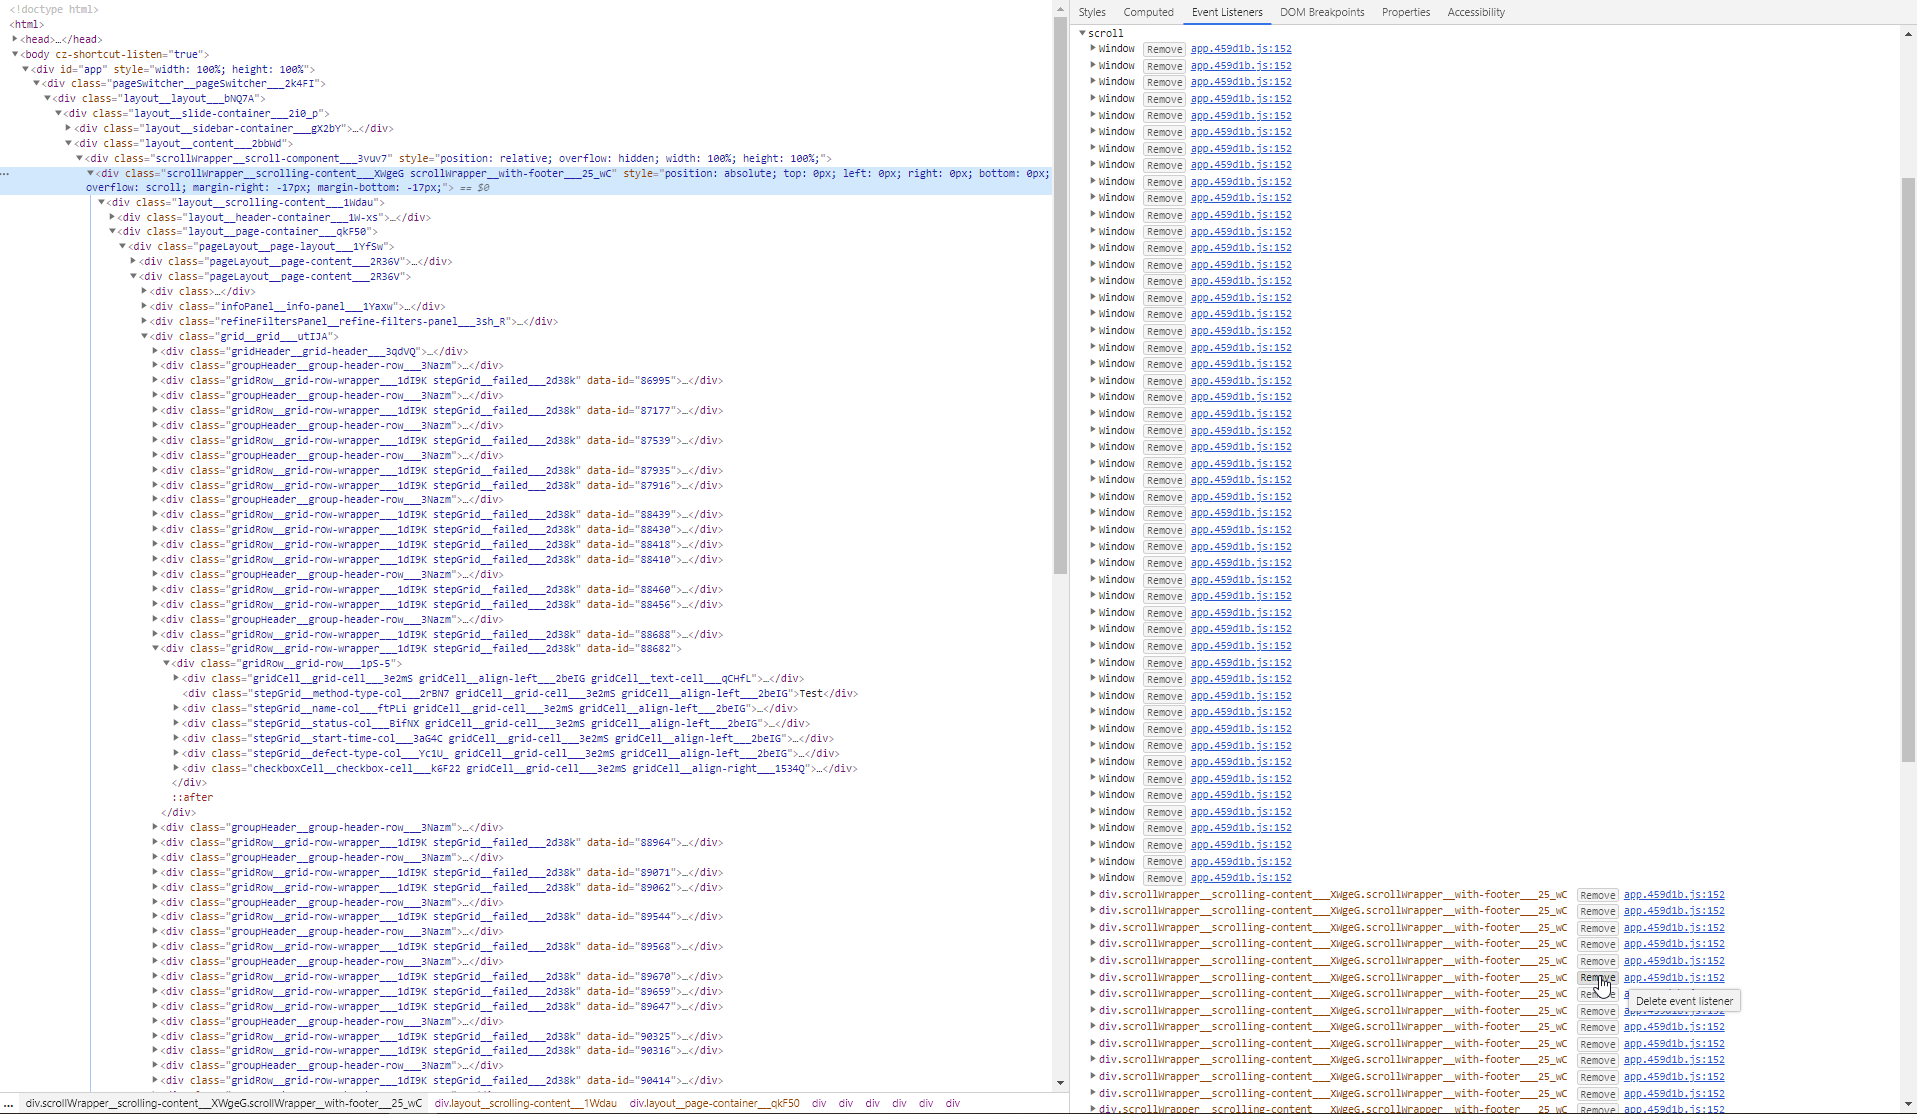This screenshot has width=1917, height=1114.
Task: Select grid row data-id 87935
Action: pos(442,470)
